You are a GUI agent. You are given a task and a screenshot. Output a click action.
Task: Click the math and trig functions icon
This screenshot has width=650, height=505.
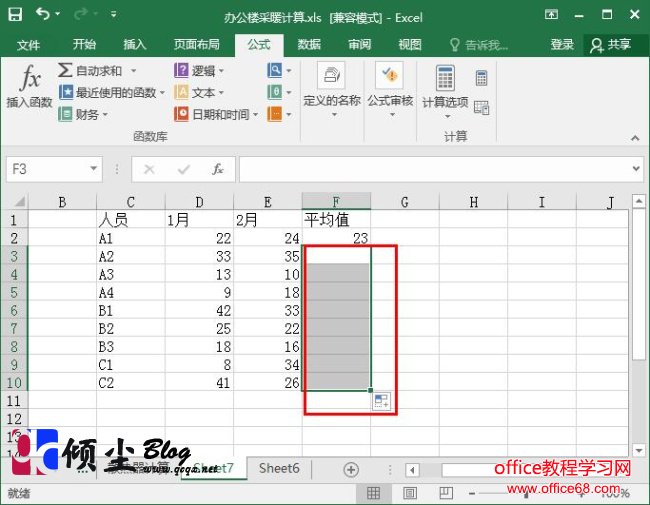click(x=274, y=92)
